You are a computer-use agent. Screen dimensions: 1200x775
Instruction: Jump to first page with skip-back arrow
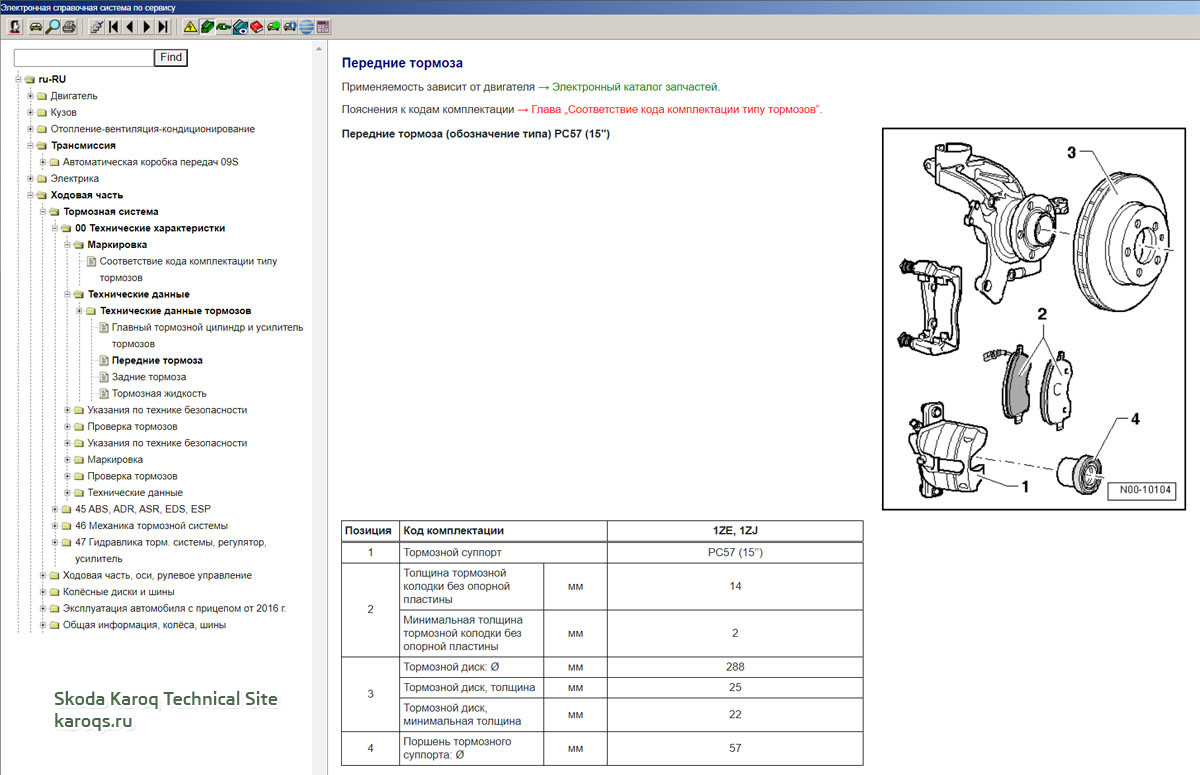tap(114, 27)
